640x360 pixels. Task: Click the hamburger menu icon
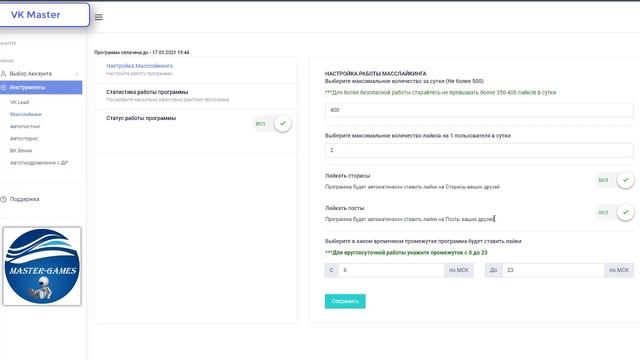(x=98, y=17)
